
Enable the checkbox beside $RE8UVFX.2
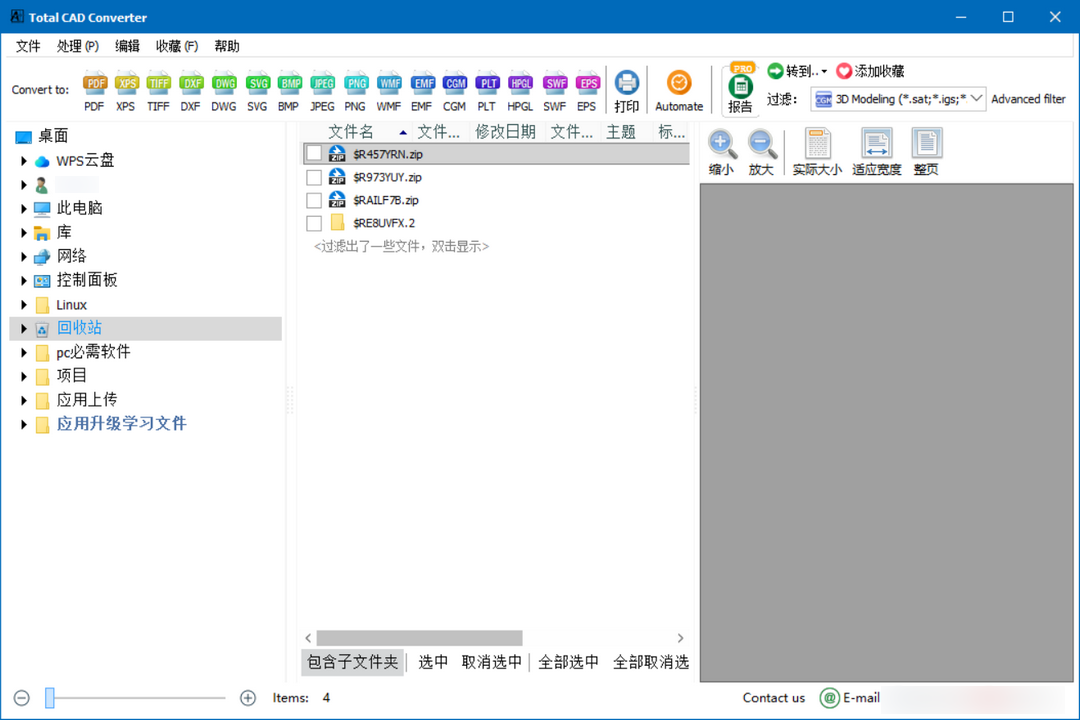[x=313, y=222]
